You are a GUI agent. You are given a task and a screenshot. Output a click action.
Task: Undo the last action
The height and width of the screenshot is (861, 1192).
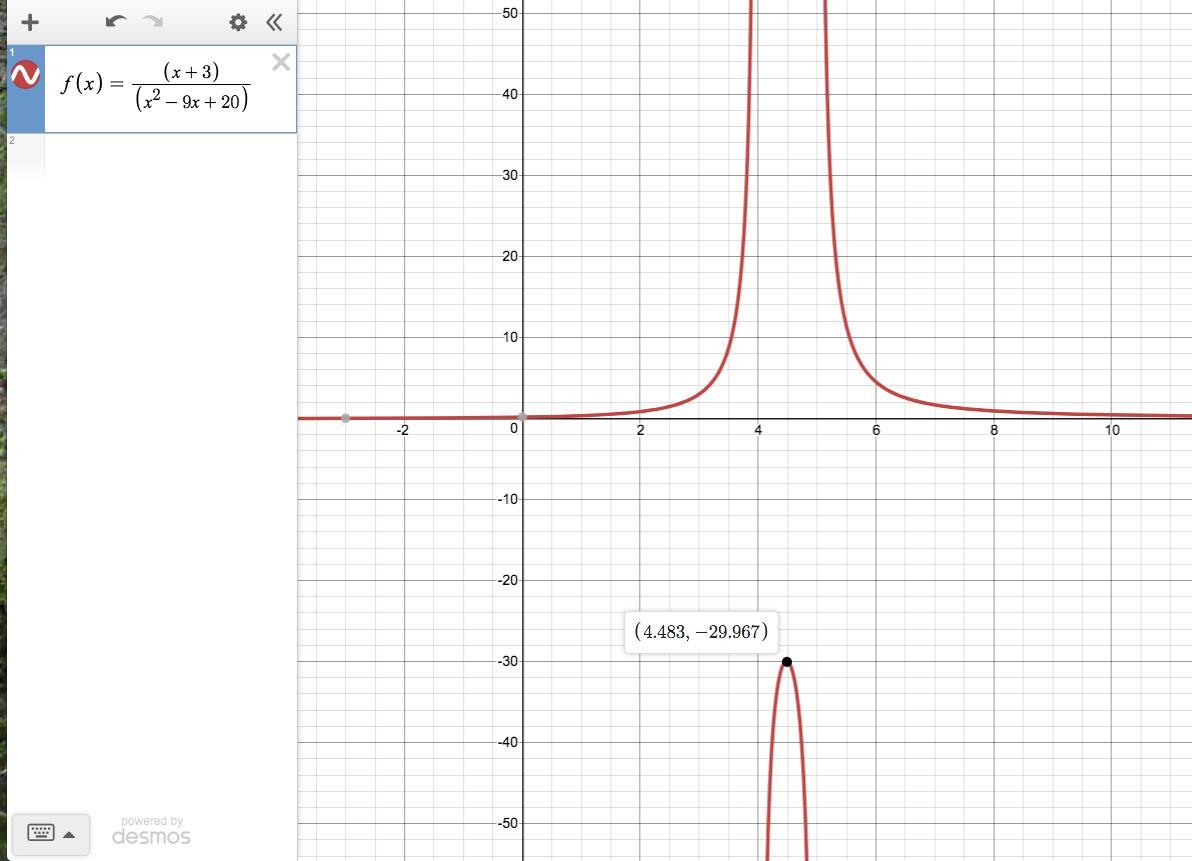coord(116,21)
